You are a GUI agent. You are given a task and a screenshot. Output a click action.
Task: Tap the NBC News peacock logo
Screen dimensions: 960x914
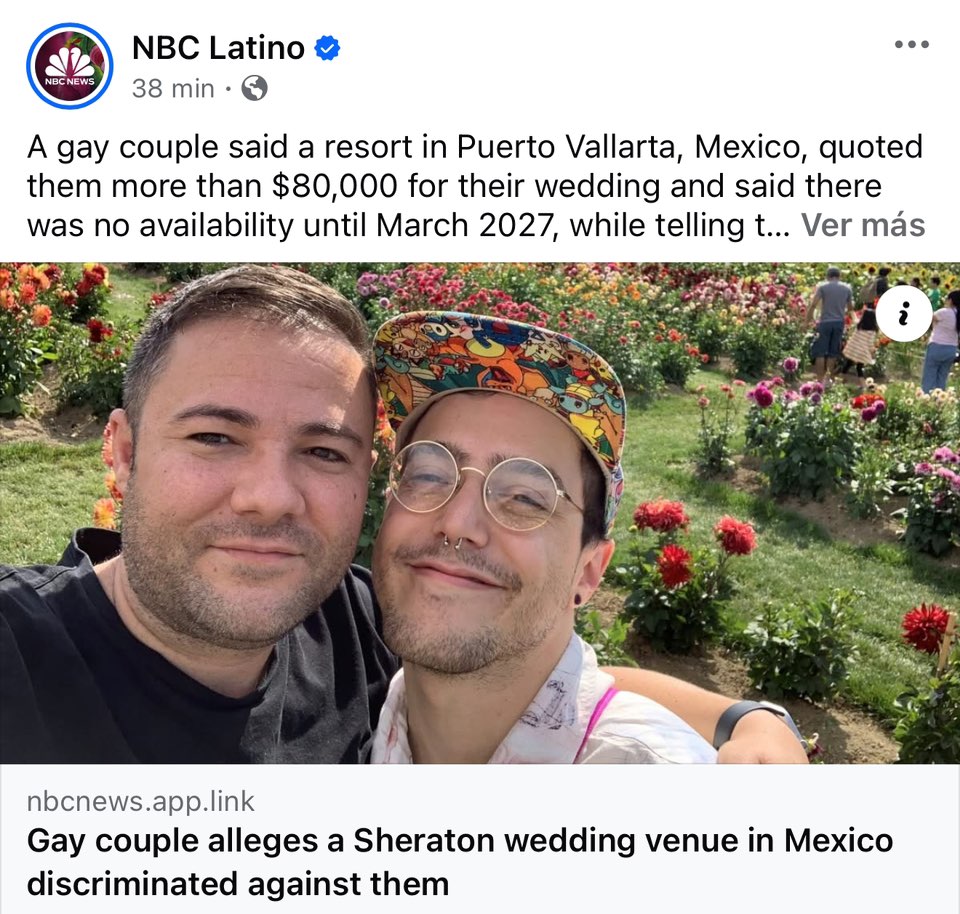[x=70, y=66]
